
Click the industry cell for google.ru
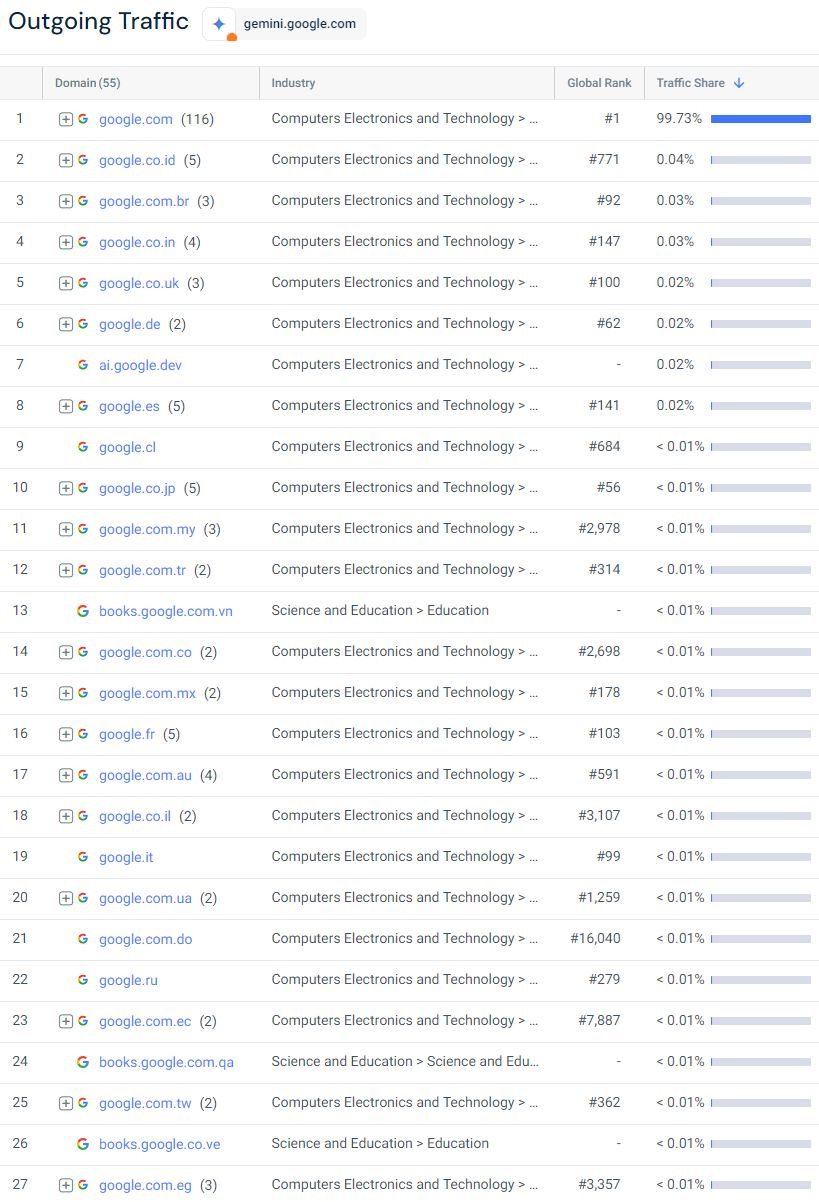pos(405,979)
